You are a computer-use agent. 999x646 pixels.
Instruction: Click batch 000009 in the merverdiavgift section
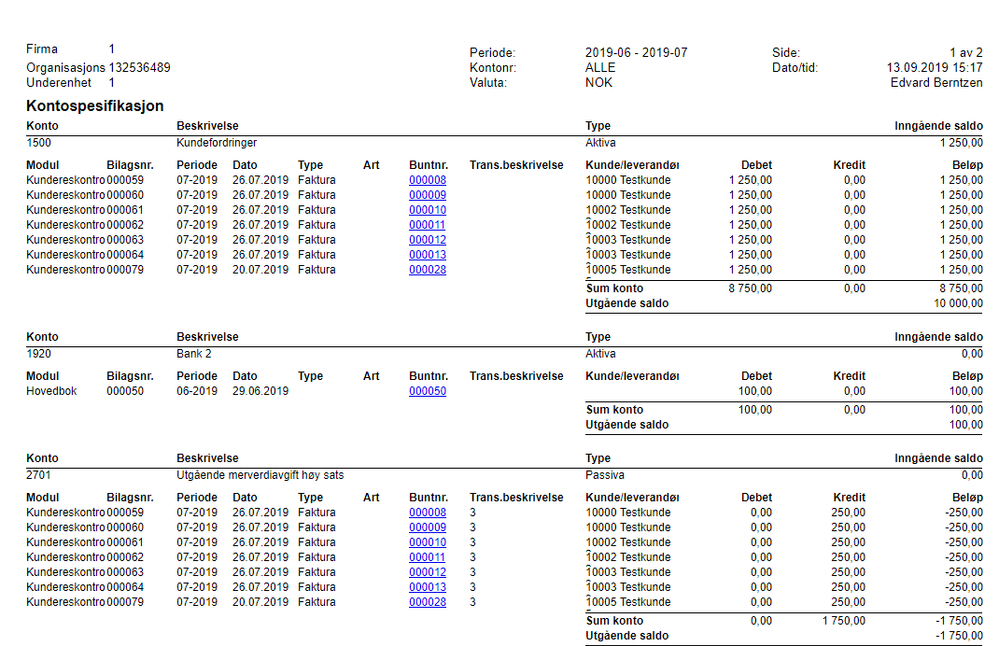coord(428,528)
